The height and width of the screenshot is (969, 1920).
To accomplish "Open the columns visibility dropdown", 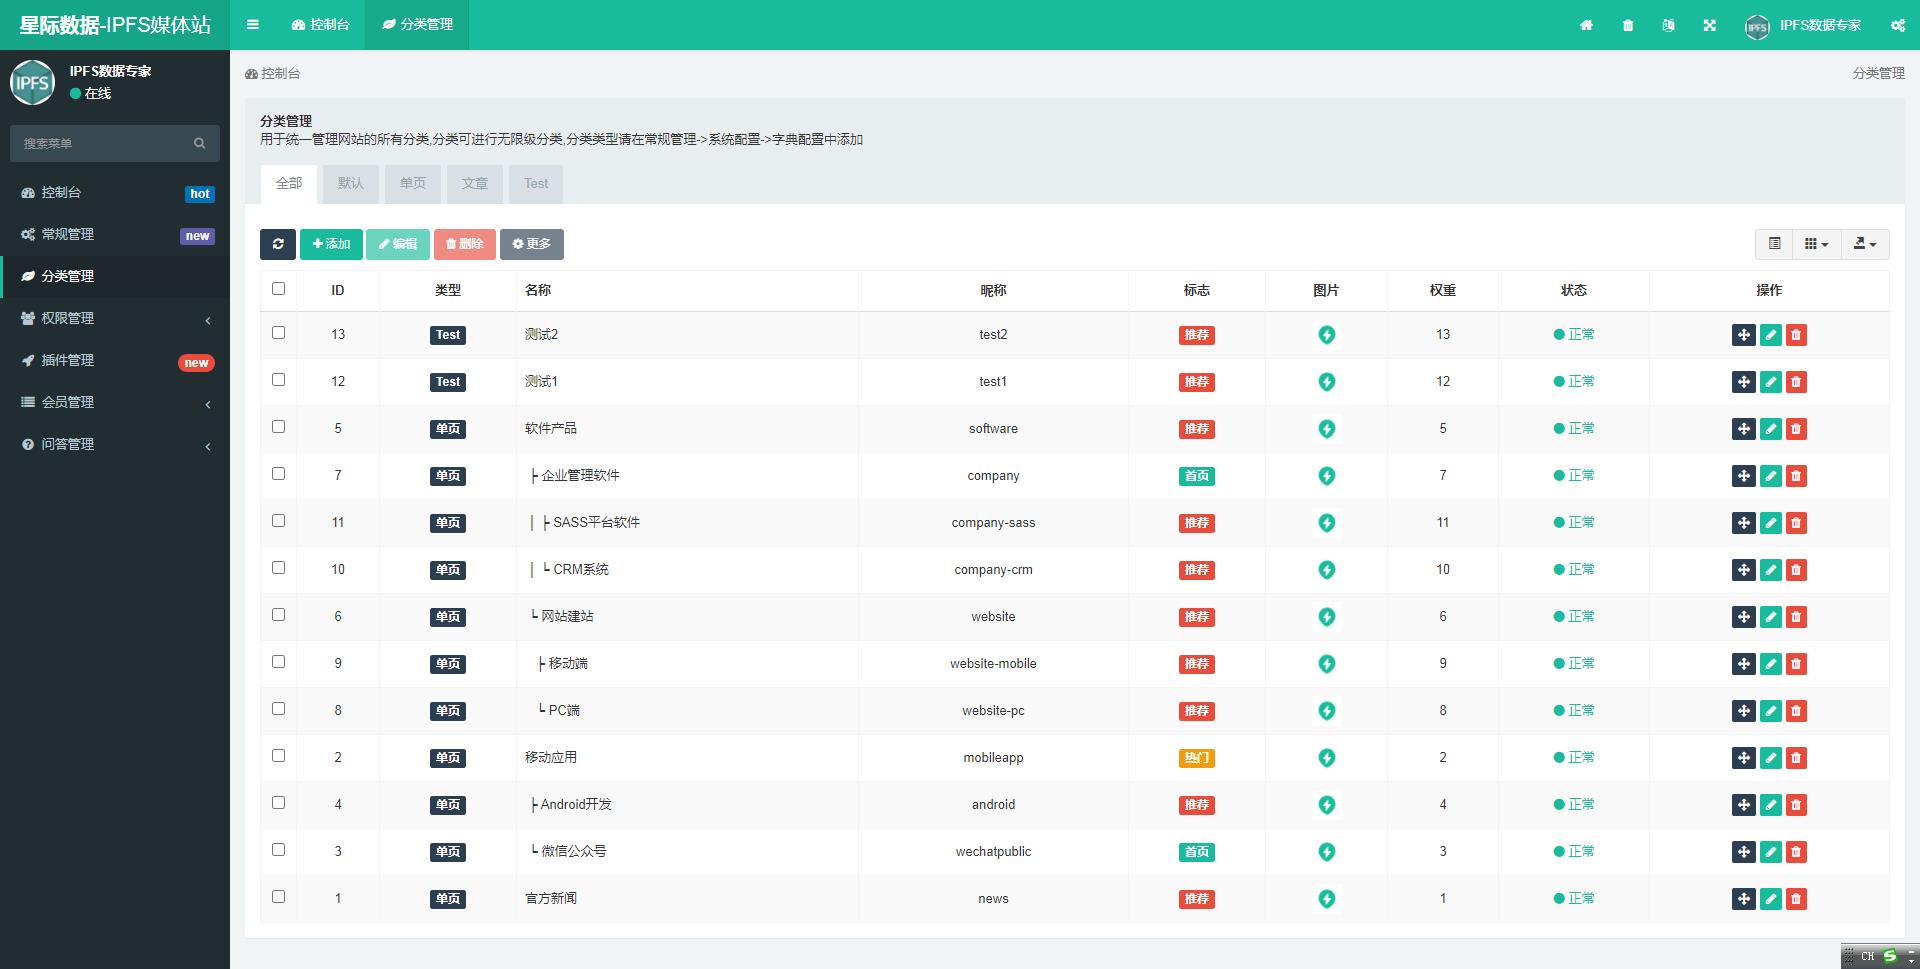I will [1816, 243].
